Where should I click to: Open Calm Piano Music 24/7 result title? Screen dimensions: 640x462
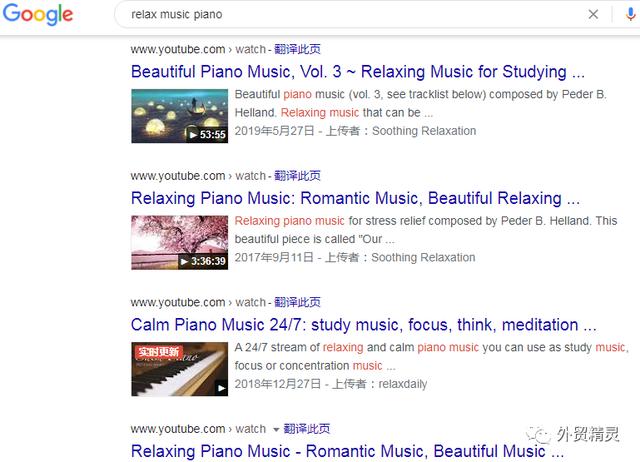[x=364, y=325]
